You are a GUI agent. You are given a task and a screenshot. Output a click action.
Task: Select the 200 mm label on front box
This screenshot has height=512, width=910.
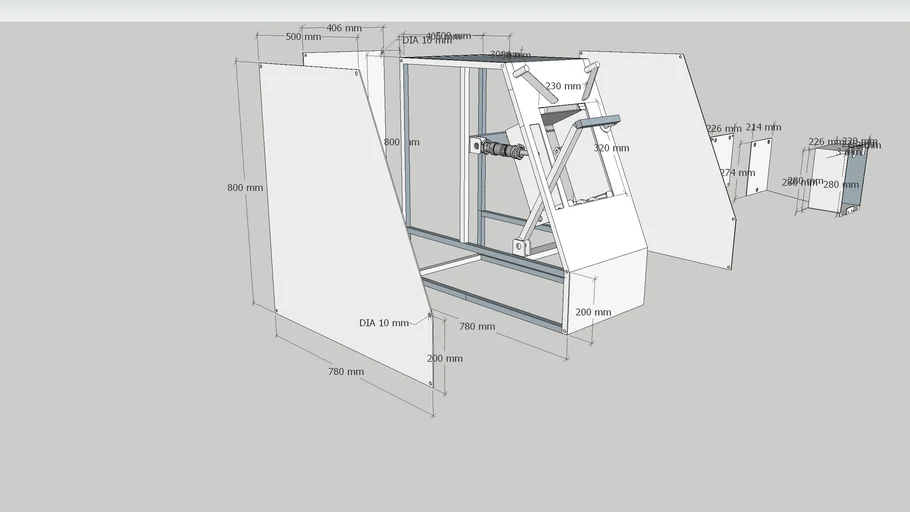tap(593, 312)
